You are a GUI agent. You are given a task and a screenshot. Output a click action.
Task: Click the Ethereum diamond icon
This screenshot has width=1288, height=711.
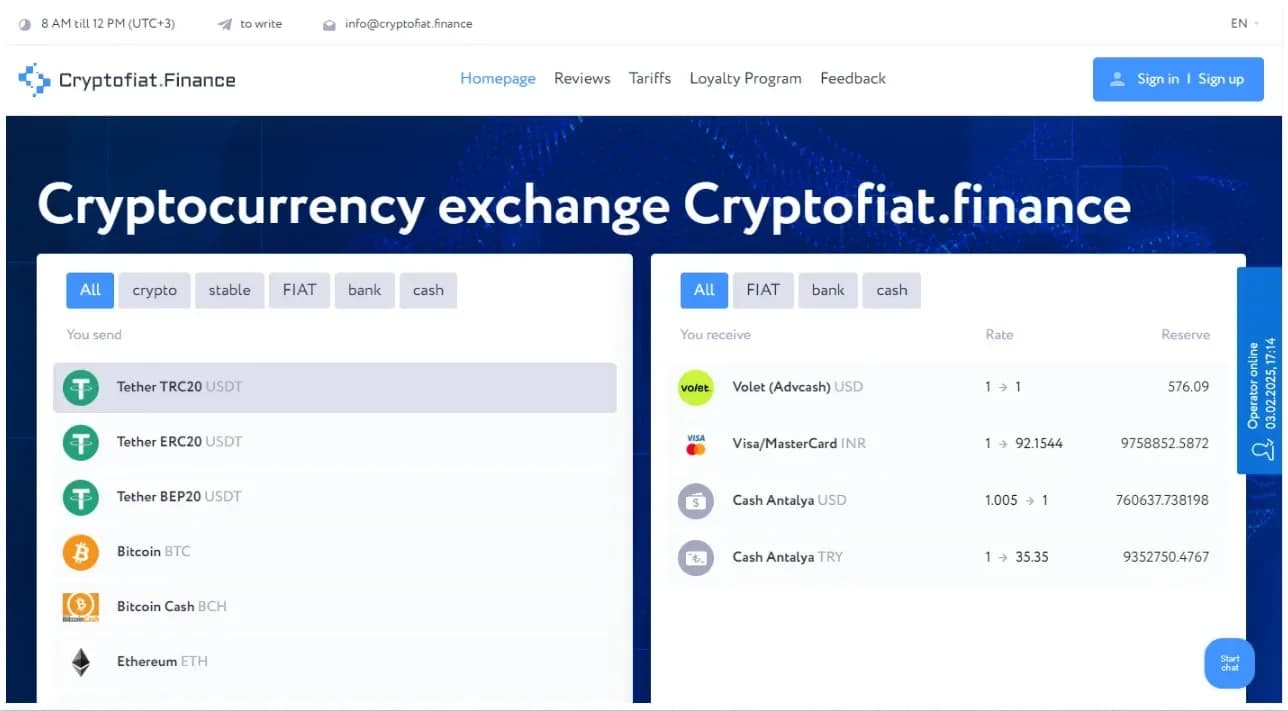click(x=81, y=662)
